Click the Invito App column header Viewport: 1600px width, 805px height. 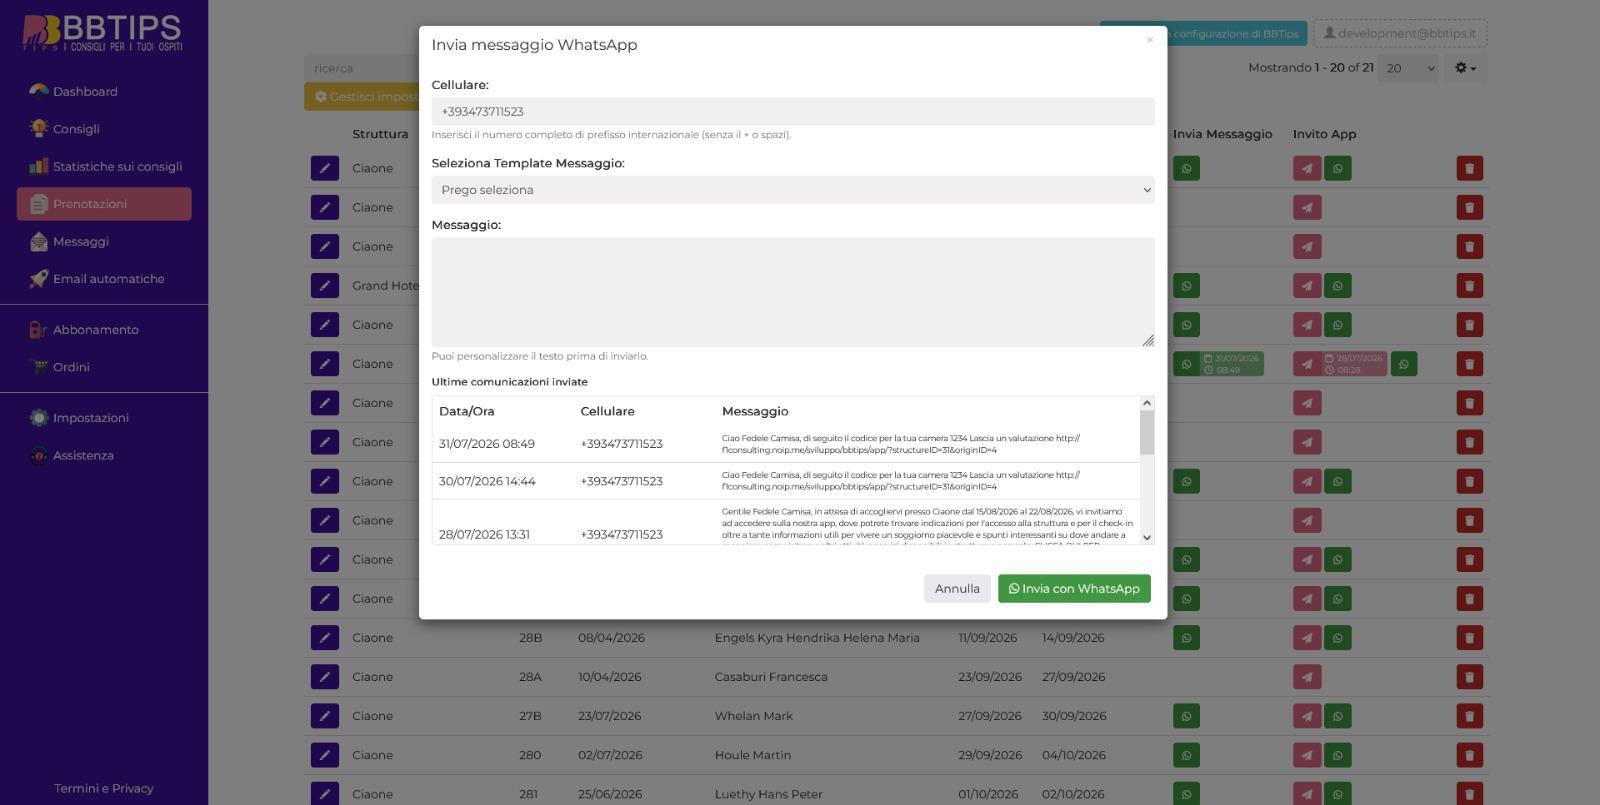[x=1325, y=134]
